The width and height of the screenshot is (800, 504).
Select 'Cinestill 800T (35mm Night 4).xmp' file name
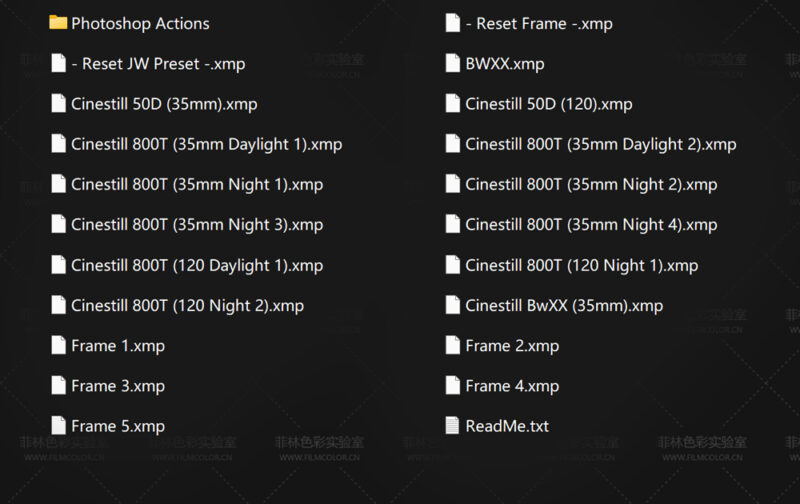591,225
